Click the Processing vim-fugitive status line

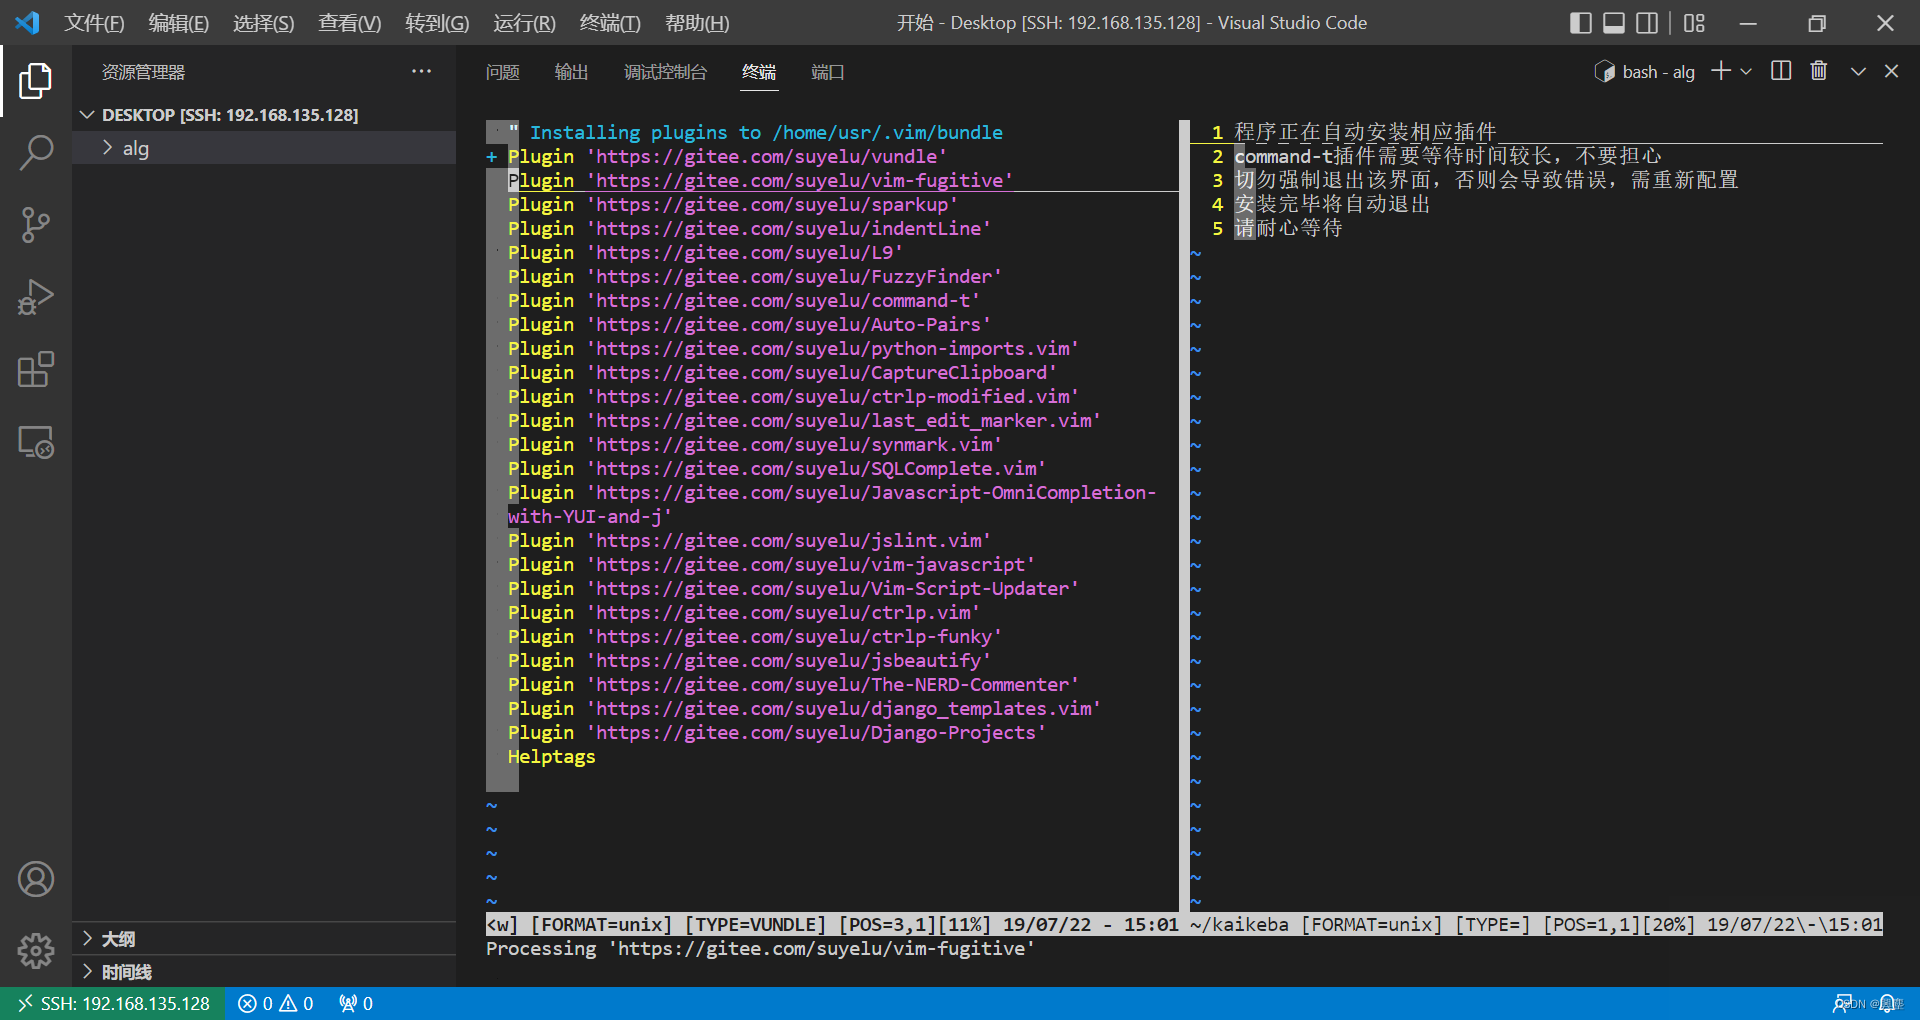tap(760, 948)
